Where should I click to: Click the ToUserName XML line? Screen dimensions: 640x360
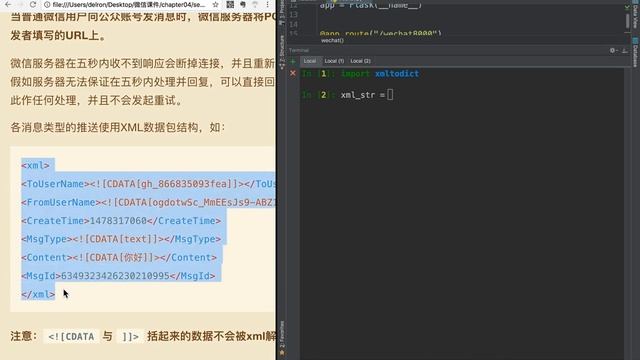(x=148, y=184)
